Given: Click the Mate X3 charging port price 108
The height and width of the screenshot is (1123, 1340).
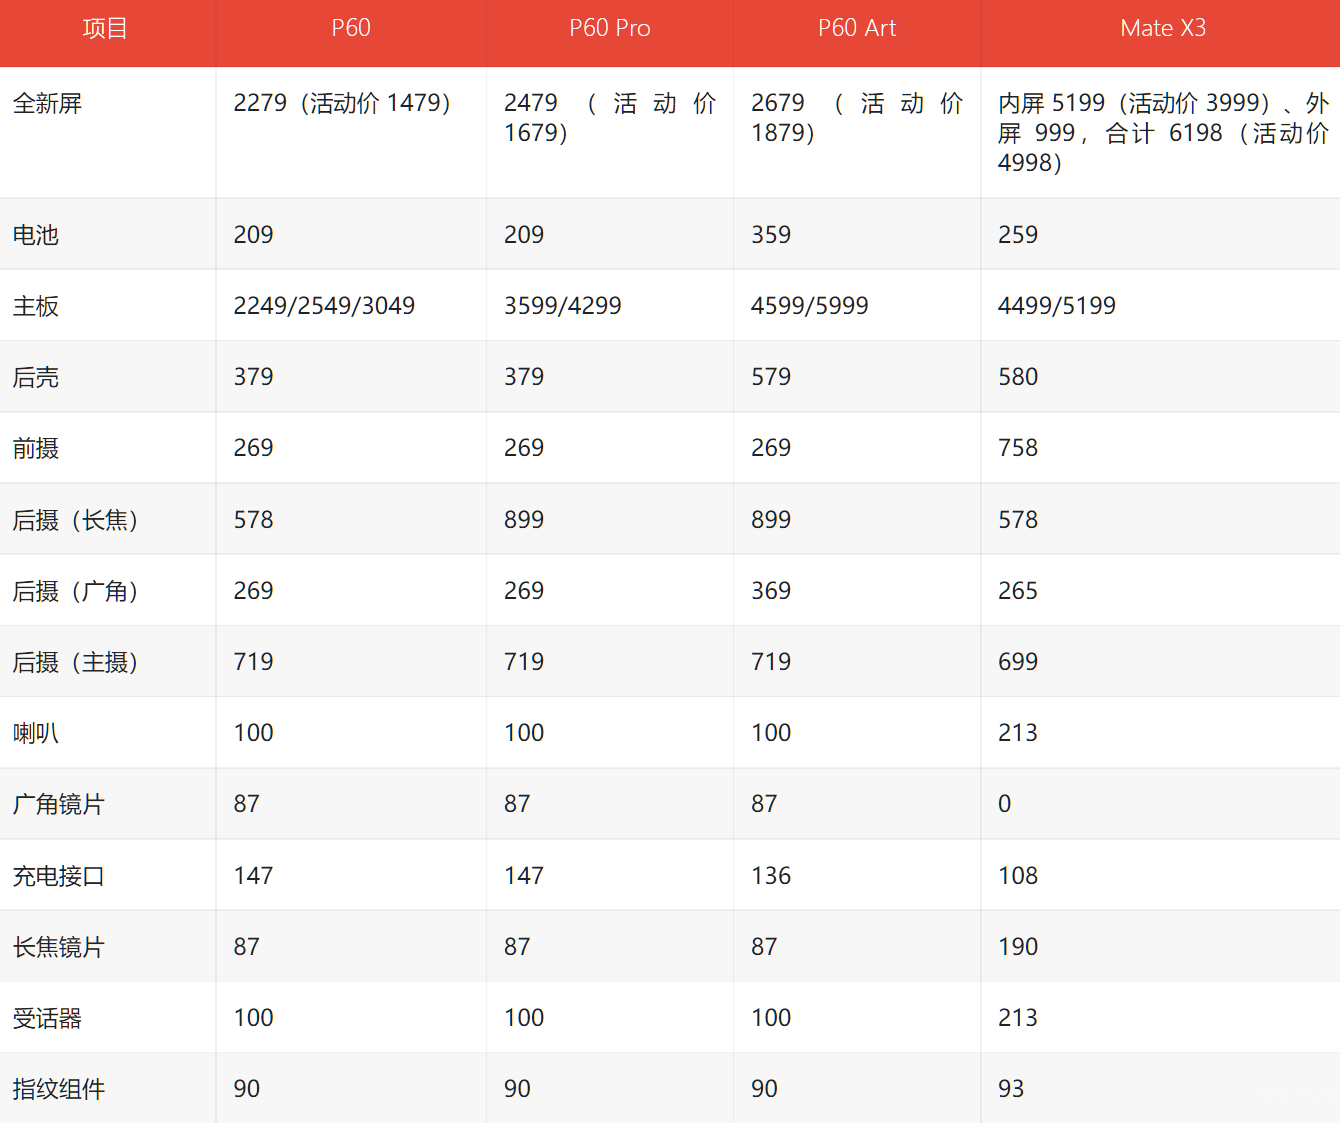Looking at the screenshot, I should [x=1018, y=876].
